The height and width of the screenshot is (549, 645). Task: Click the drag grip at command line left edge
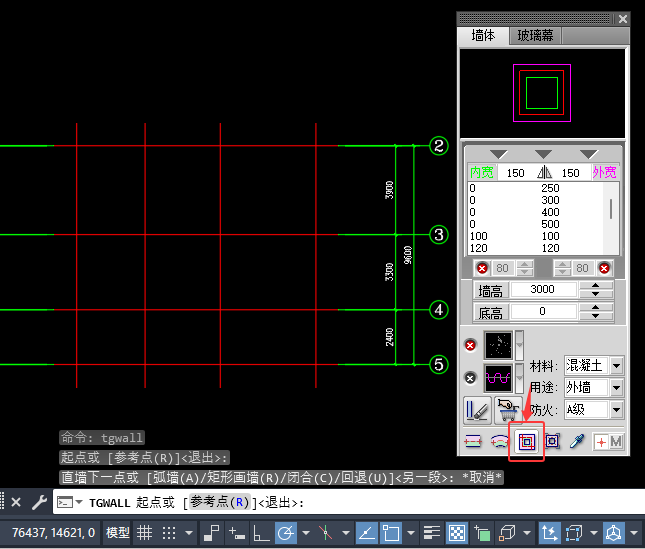pos(2,502)
